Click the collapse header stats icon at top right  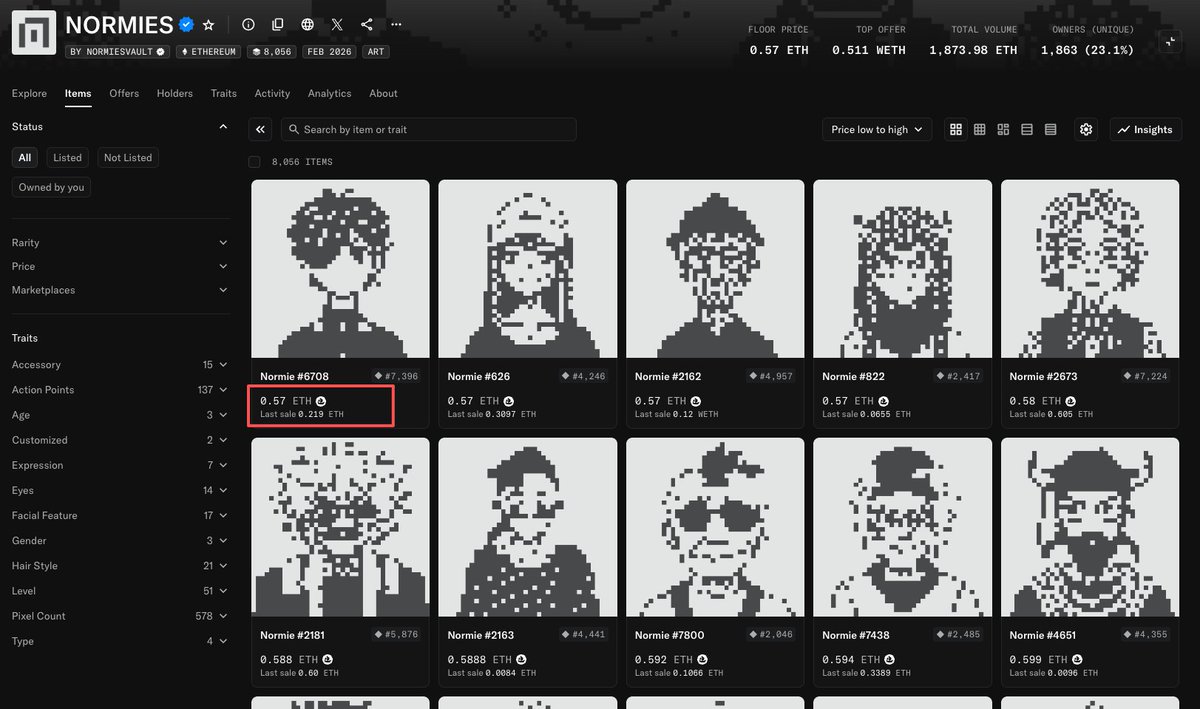[1171, 41]
